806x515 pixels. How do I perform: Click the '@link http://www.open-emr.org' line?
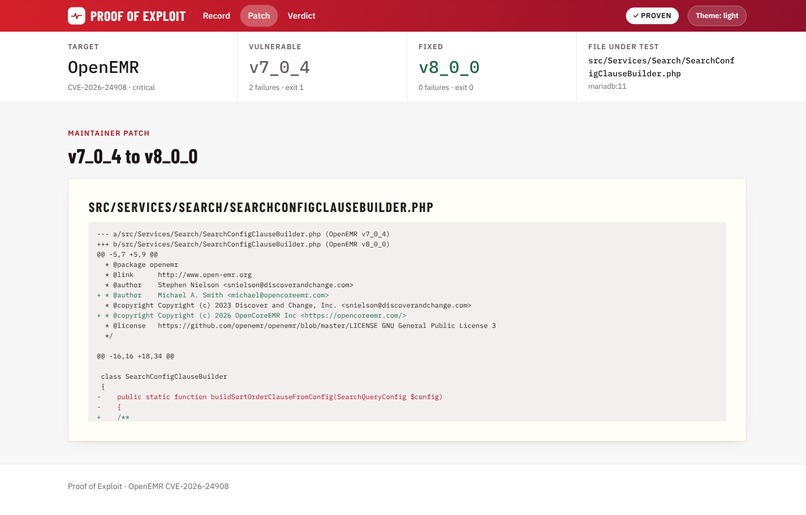(178, 275)
